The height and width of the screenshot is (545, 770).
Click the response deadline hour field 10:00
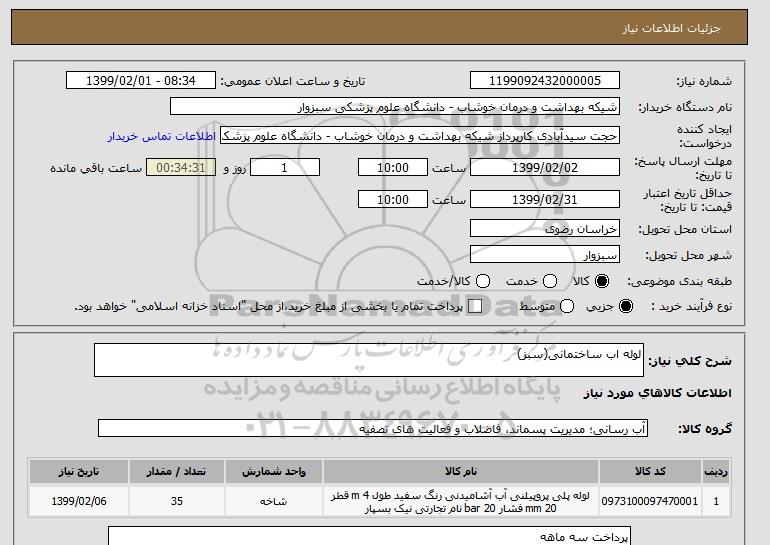point(393,167)
